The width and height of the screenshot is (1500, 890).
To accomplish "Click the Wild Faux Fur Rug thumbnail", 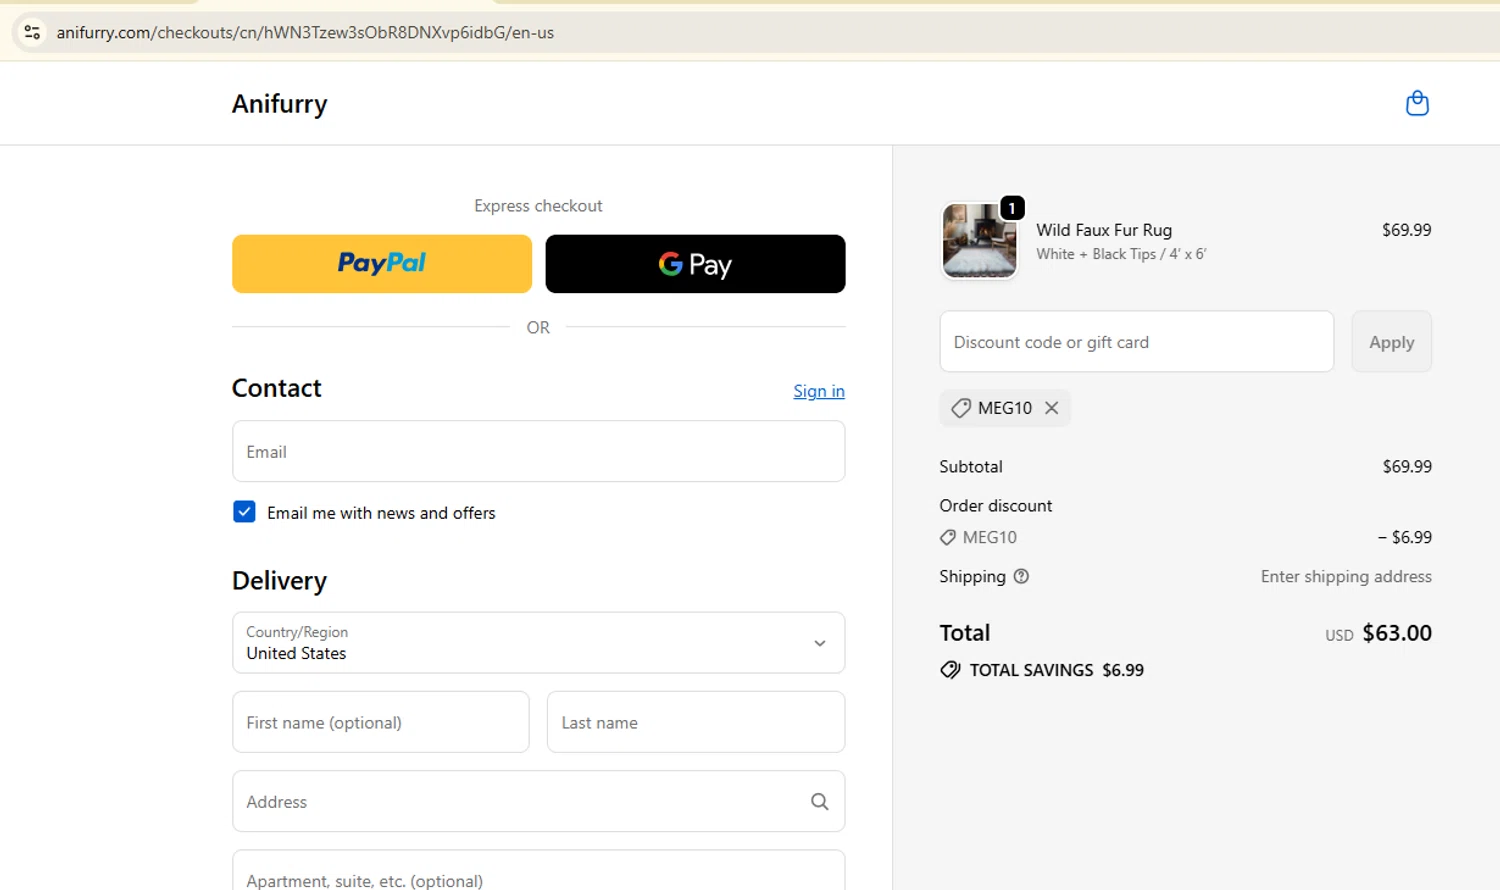I will pyautogui.click(x=979, y=240).
